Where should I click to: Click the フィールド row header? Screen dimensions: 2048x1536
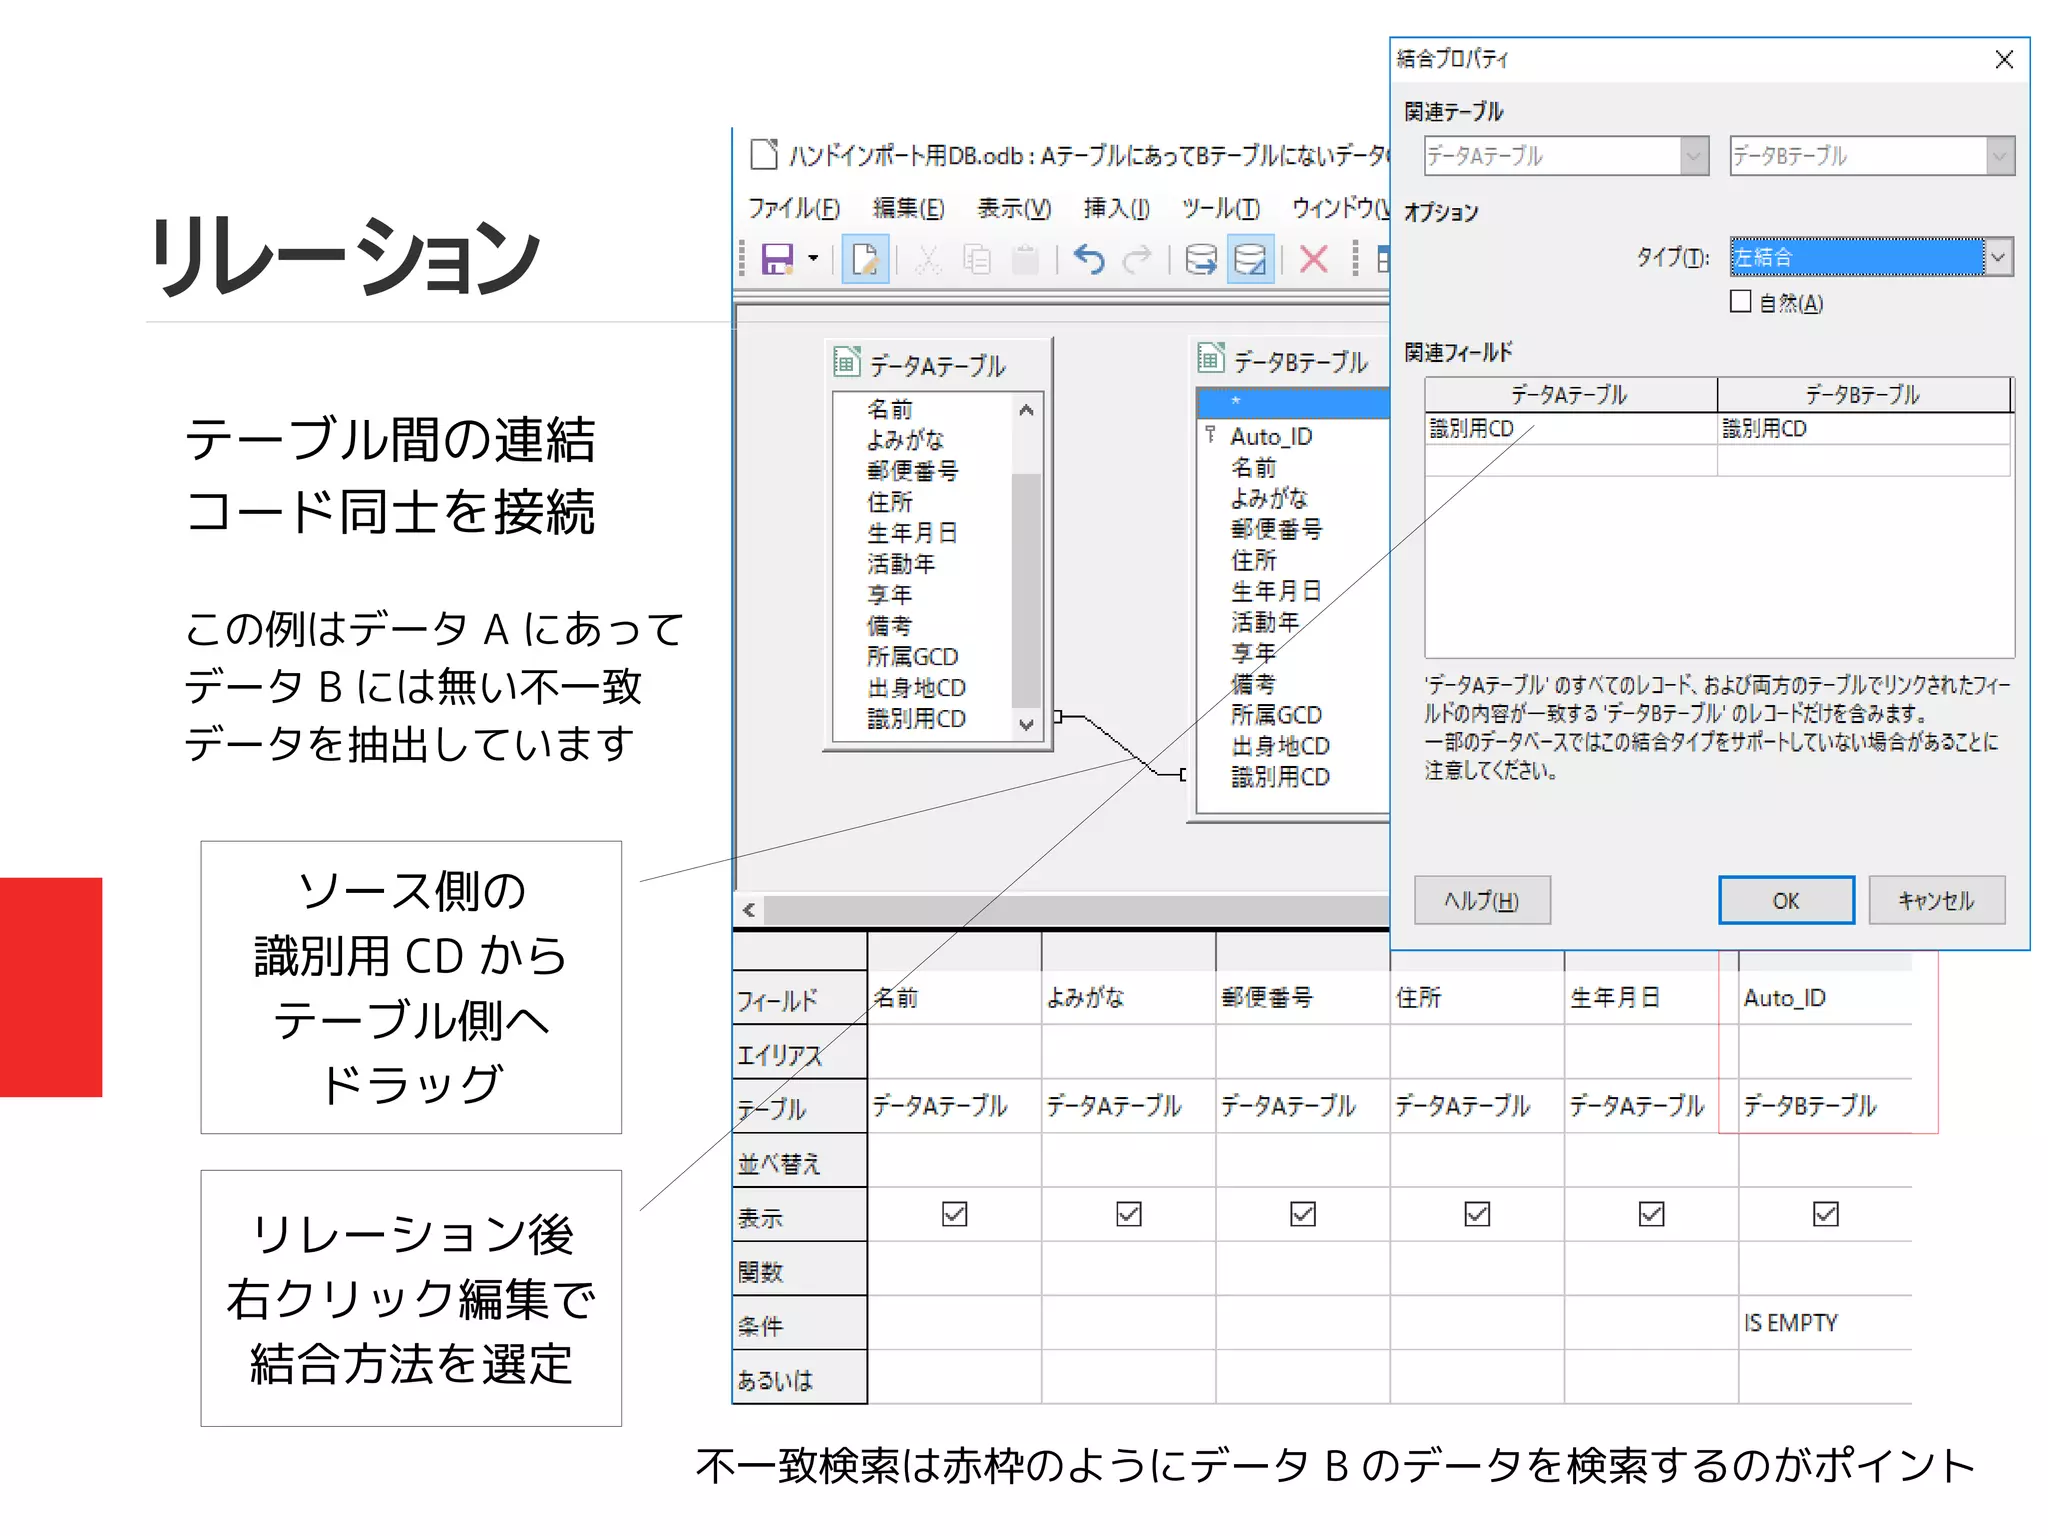(x=799, y=998)
